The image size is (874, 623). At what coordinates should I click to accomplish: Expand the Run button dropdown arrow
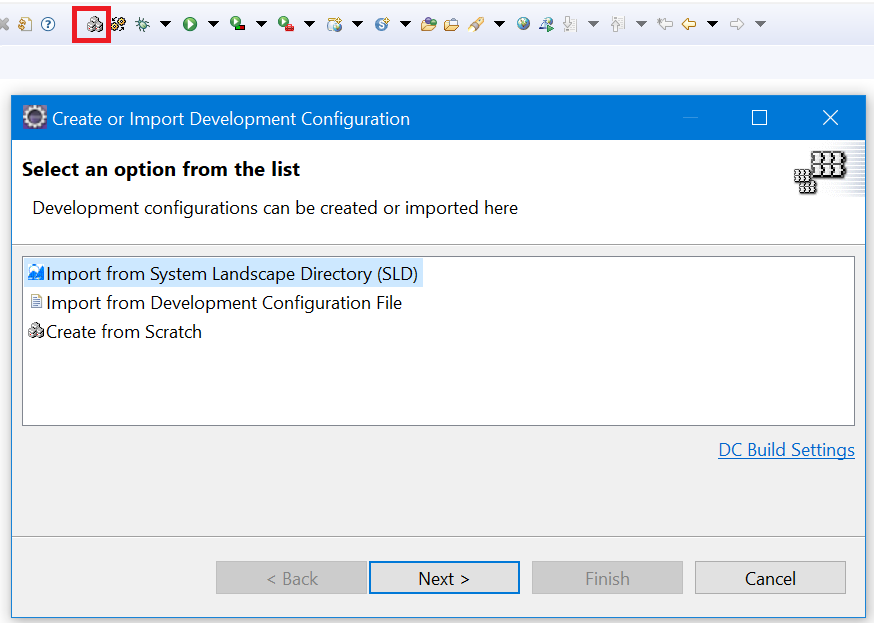213,24
